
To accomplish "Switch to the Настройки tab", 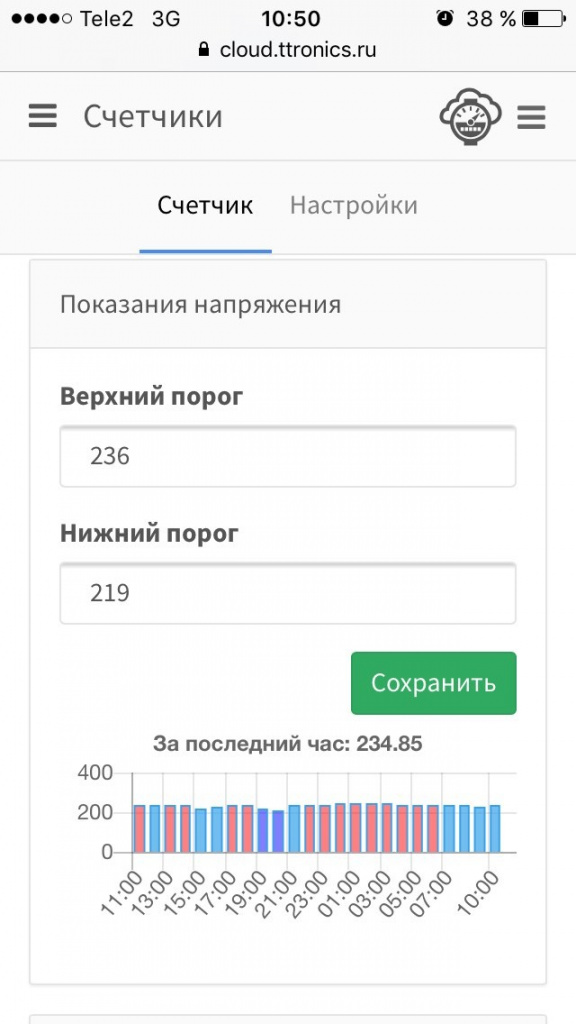I will tap(353, 206).
